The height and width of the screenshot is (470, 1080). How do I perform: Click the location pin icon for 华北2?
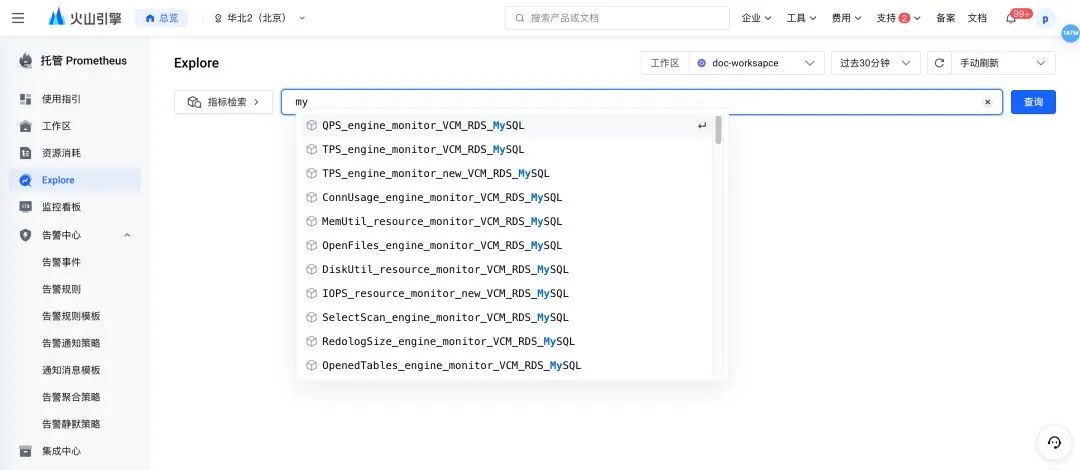tap(218, 18)
